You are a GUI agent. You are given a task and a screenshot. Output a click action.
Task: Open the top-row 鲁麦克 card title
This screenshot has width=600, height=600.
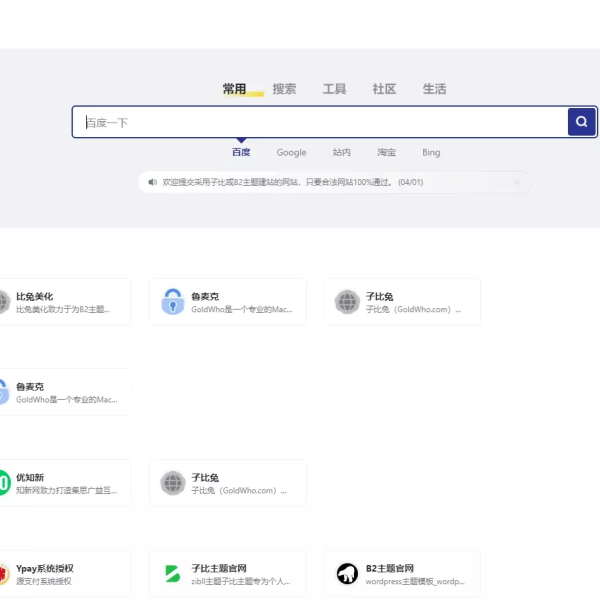tap(205, 297)
